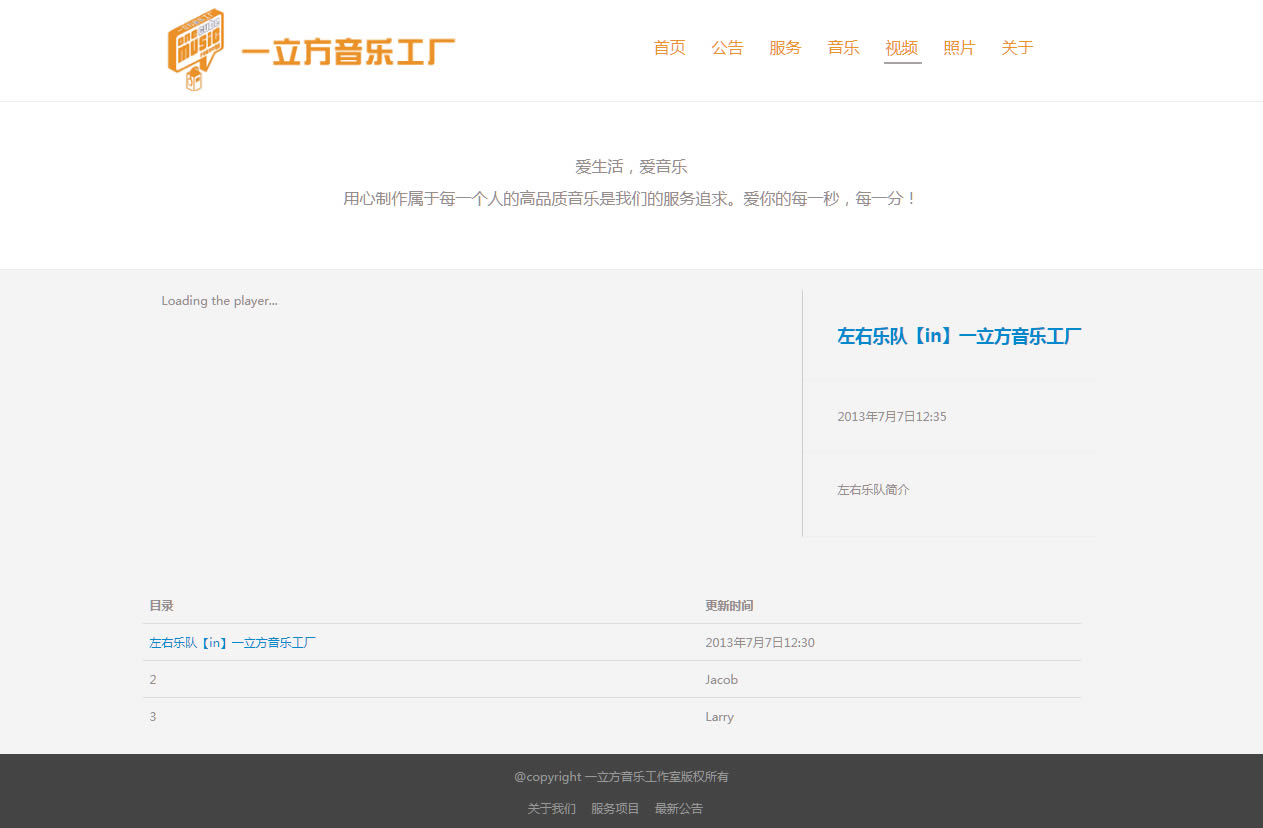This screenshot has width=1263, height=828.
Task: Visit the 关于 page from the top menu
Action: [x=1017, y=48]
